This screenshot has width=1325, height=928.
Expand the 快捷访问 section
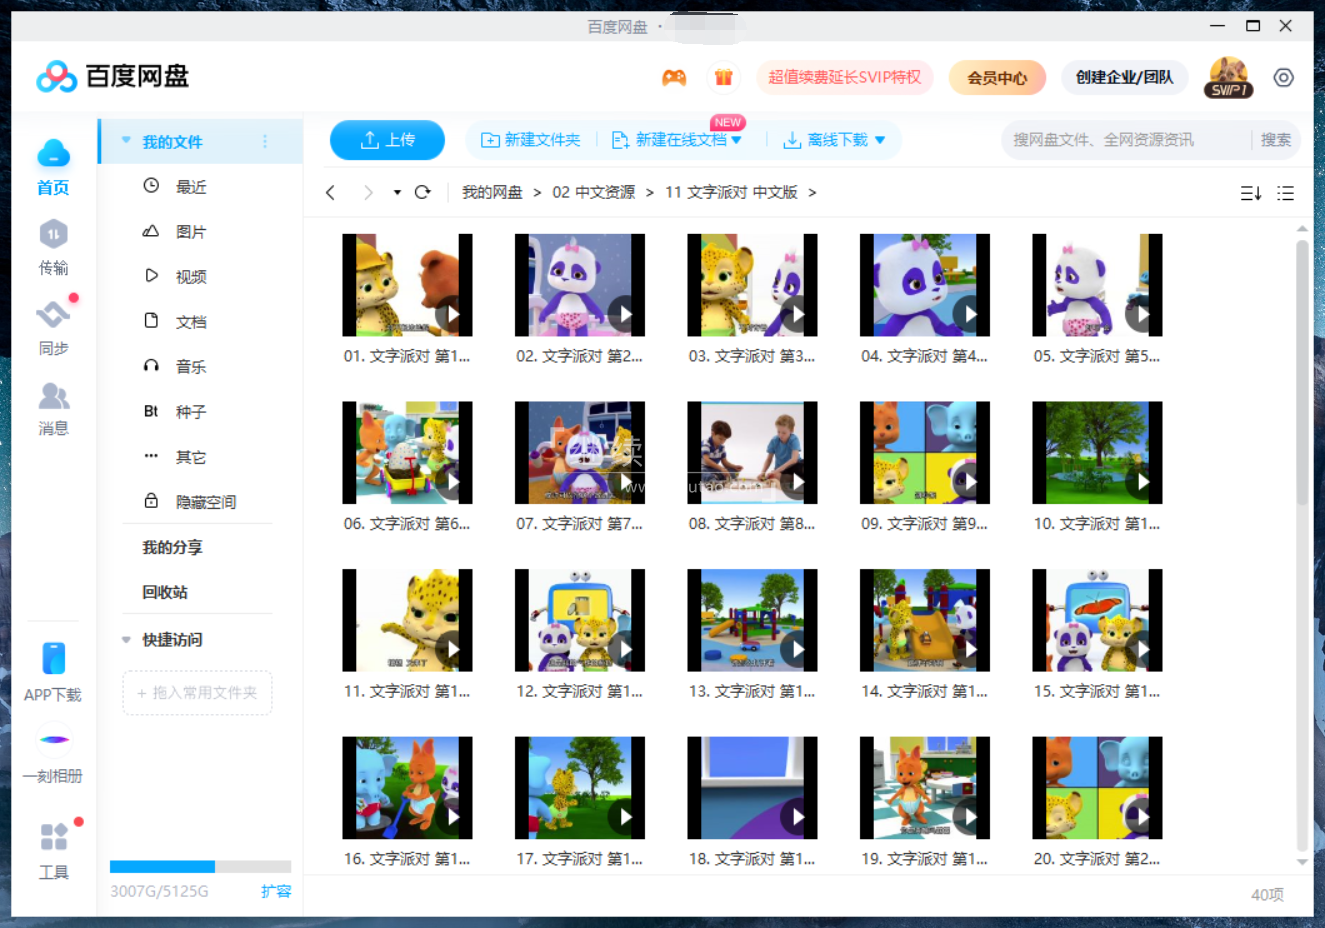pyautogui.click(x=125, y=639)
